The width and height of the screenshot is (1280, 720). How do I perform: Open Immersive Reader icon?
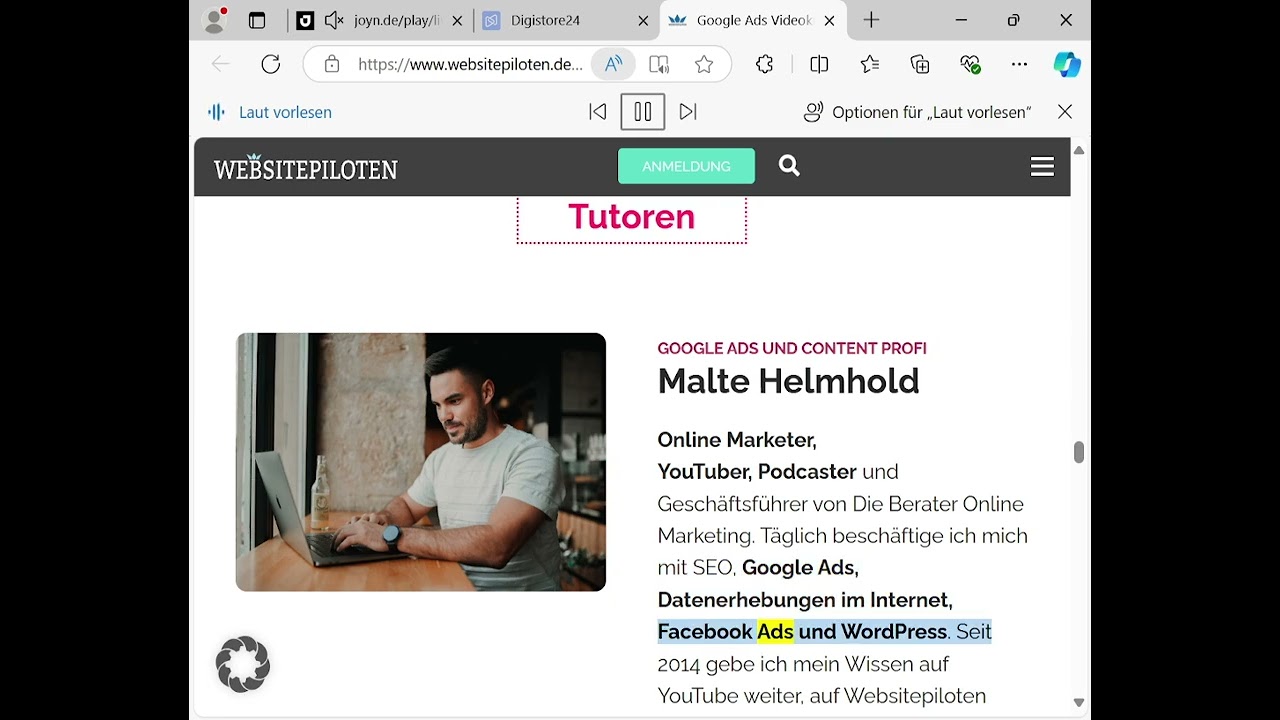(659, 64)
